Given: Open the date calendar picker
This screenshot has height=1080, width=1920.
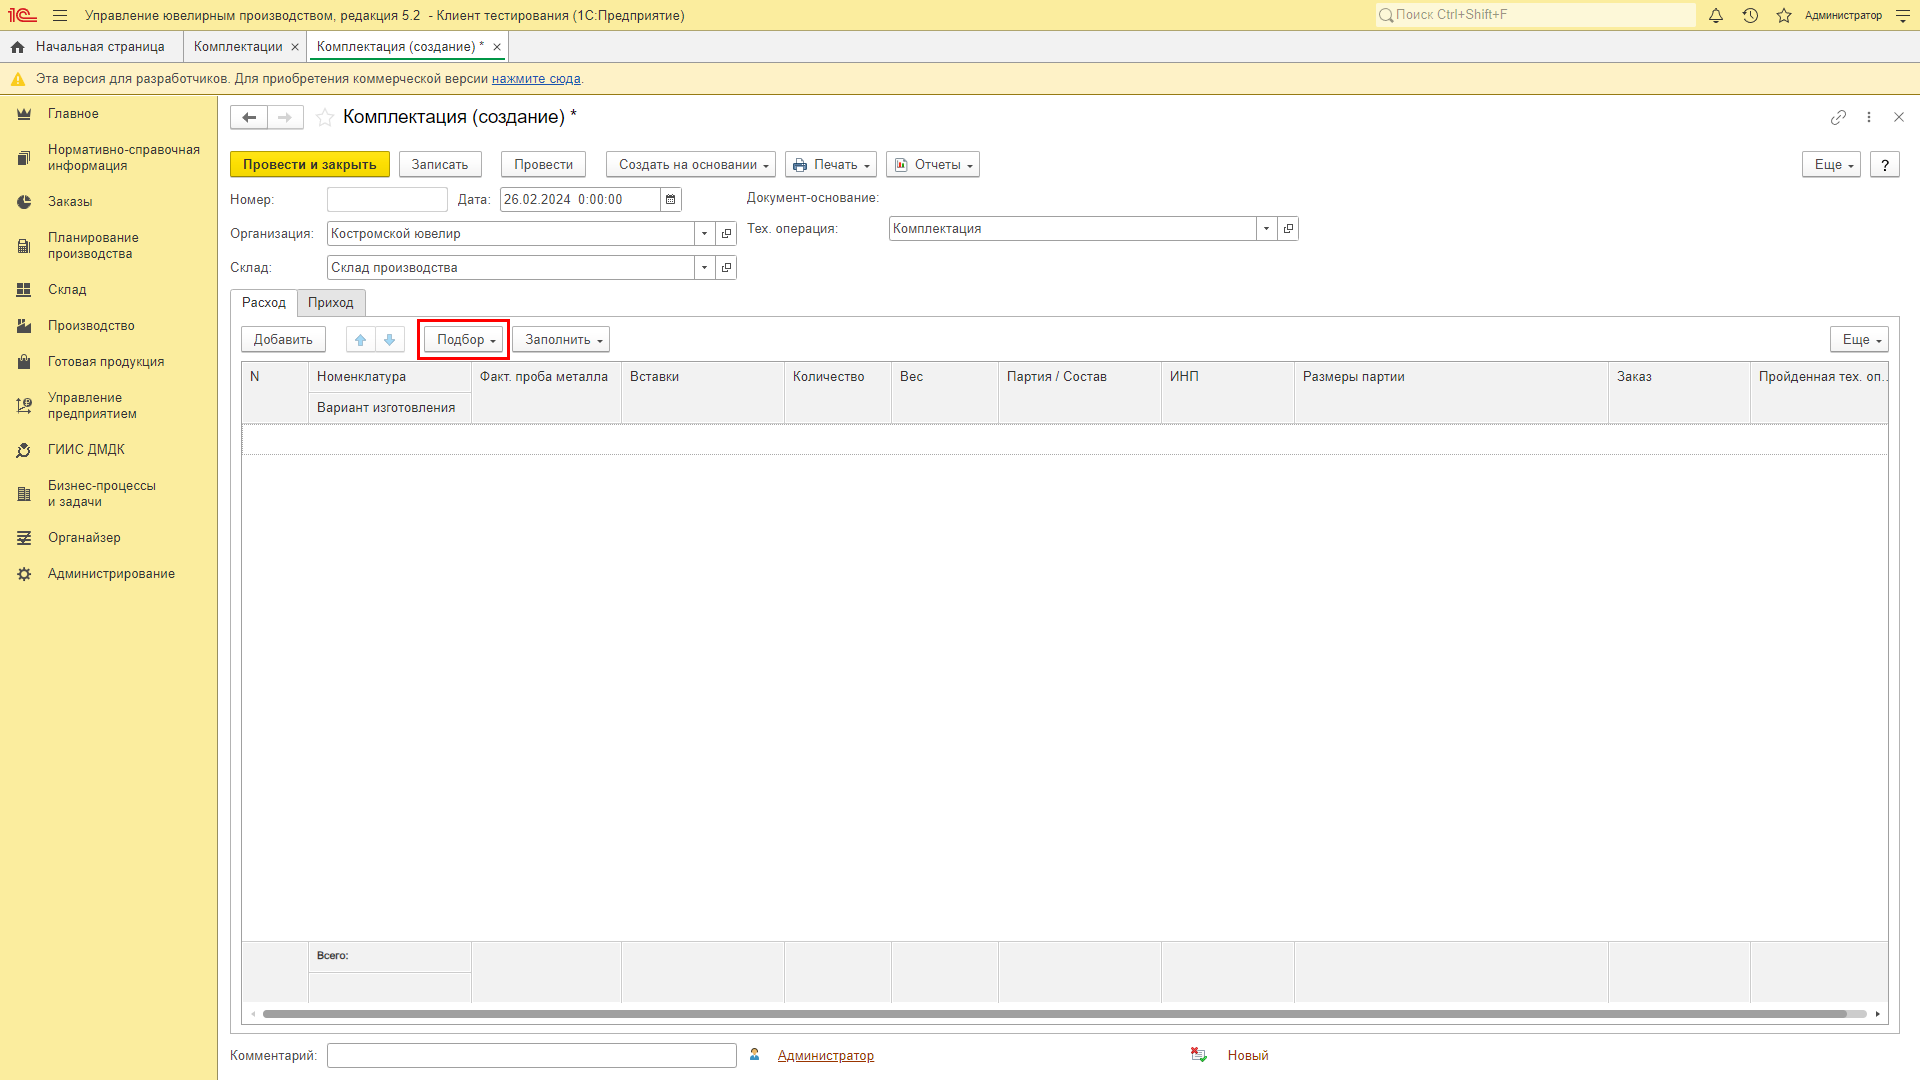Looking at the screenshot, I should click(671, 199).
